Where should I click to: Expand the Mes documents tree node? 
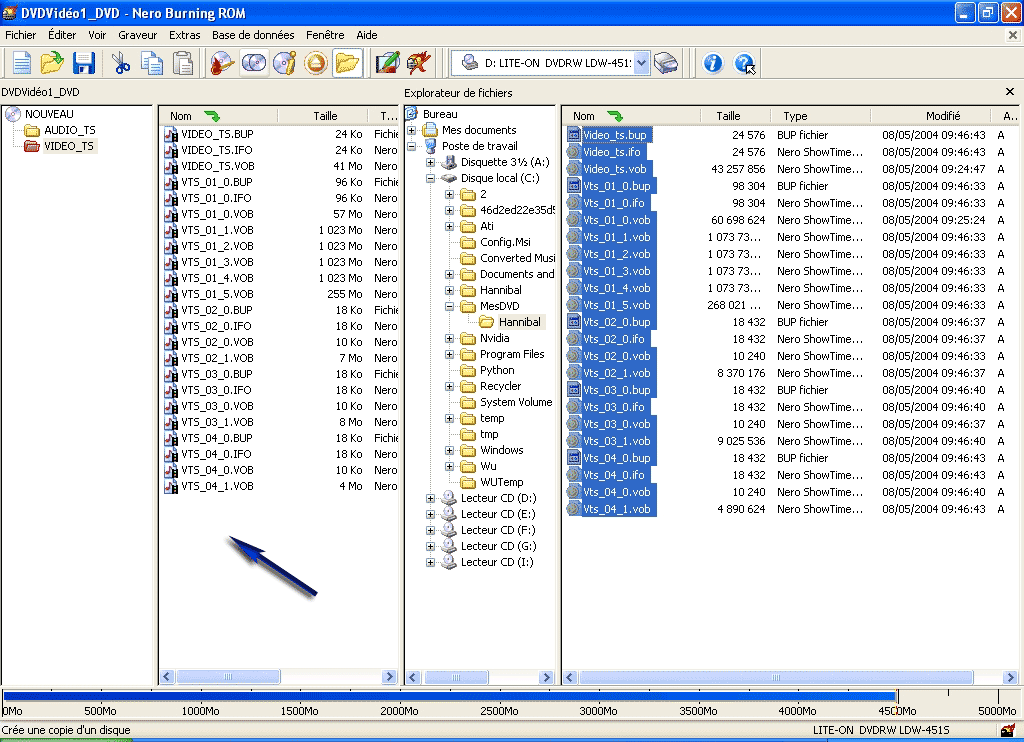point(411,131)
